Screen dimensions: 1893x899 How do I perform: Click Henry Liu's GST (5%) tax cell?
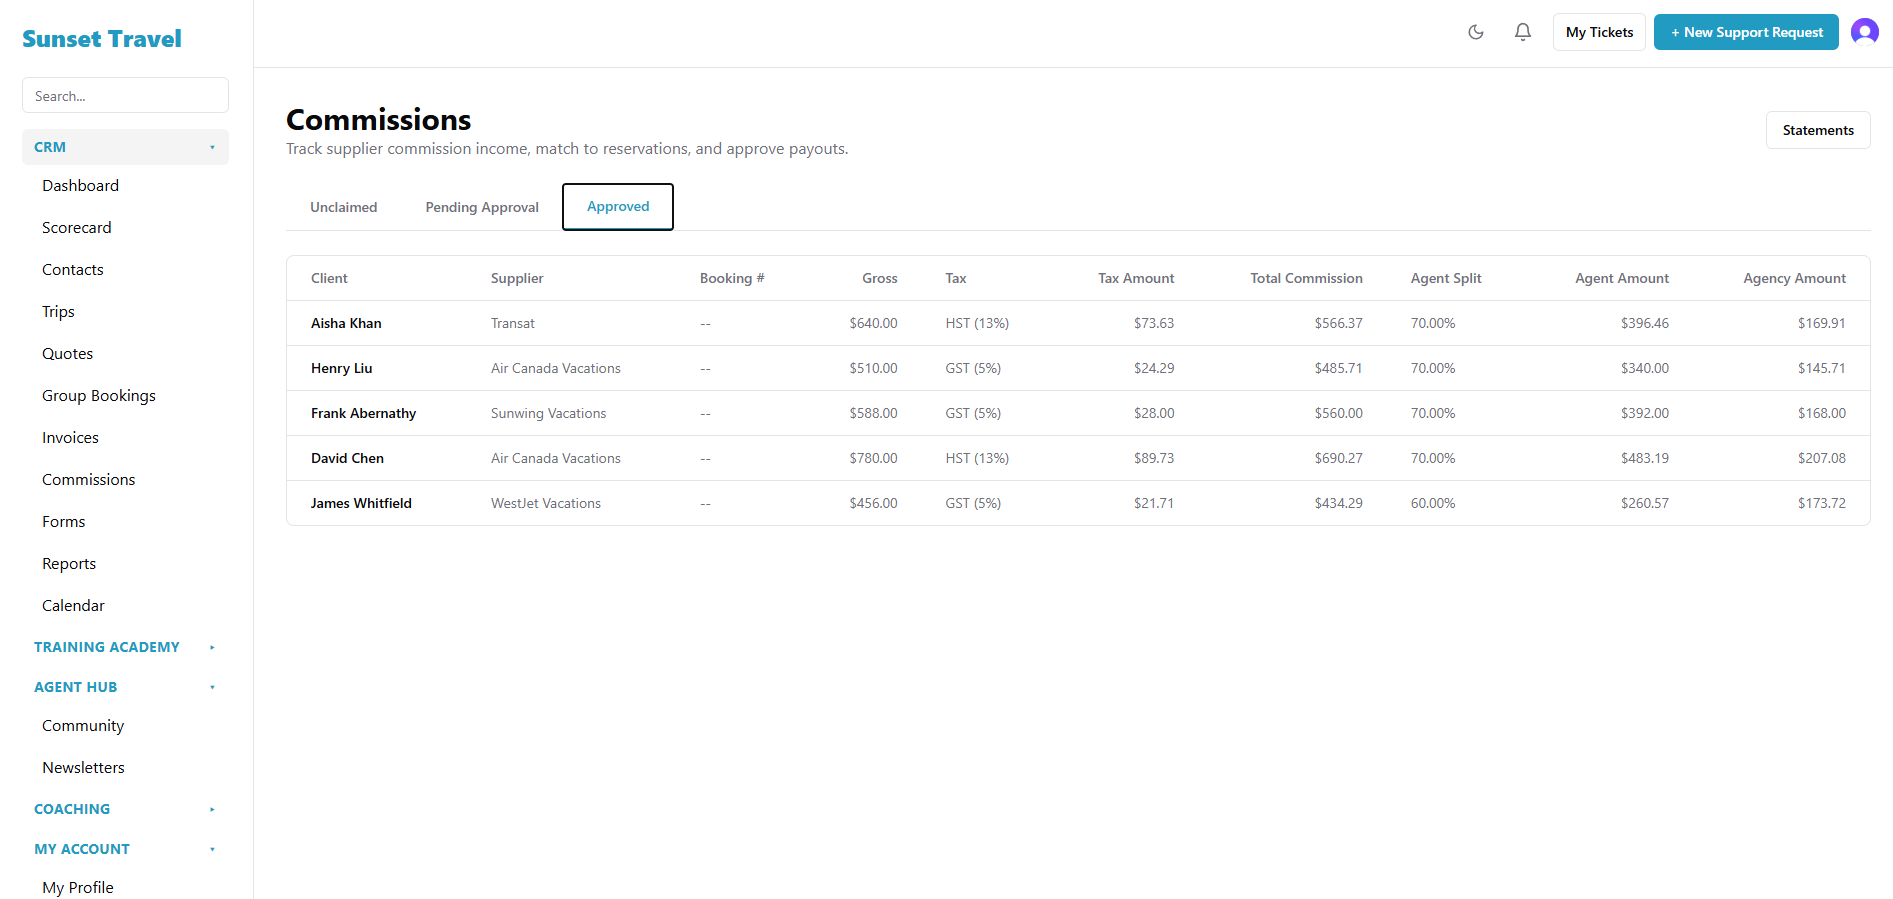point(973,368)
